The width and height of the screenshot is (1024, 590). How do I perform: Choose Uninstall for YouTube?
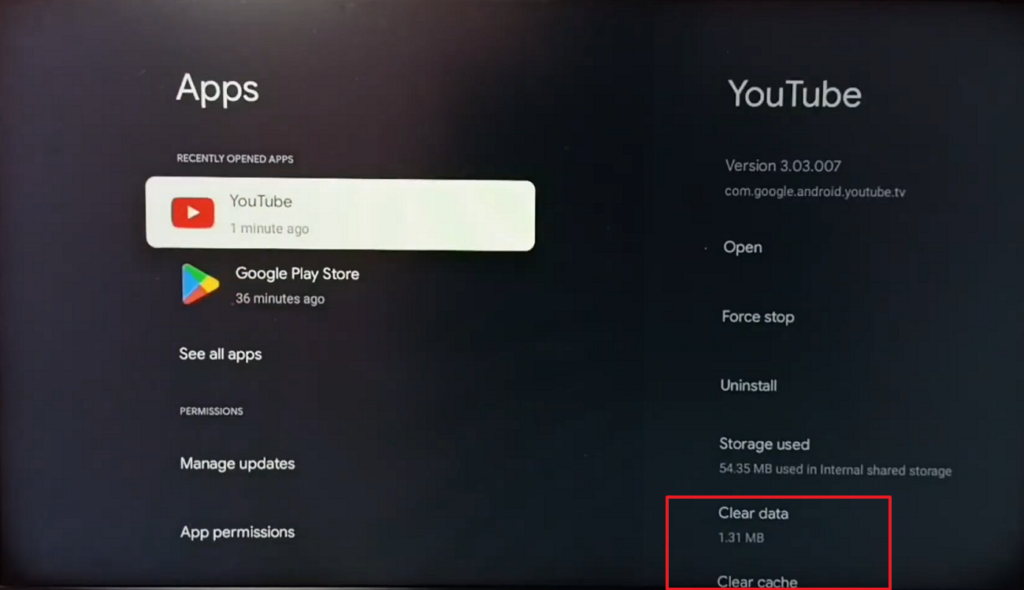748,385
